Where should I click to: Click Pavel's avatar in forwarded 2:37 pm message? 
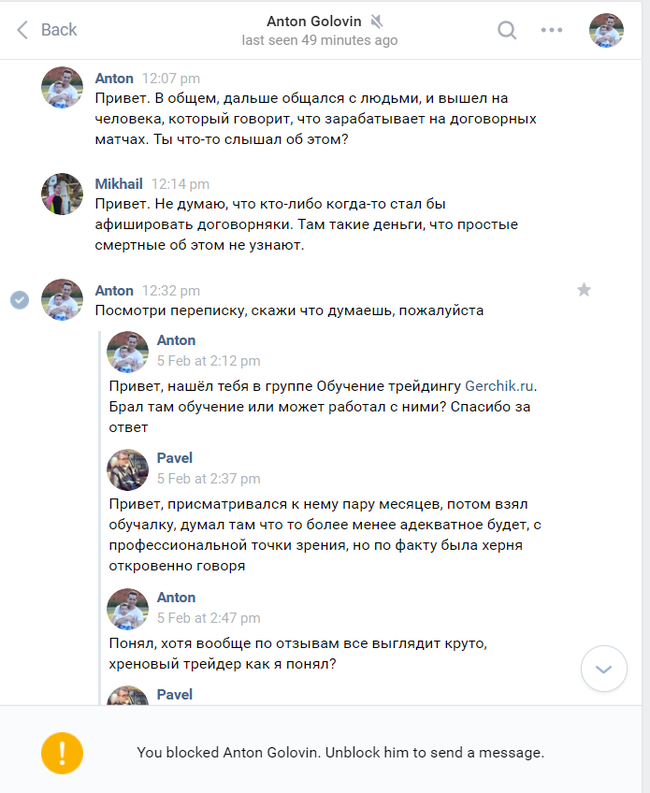127,469
